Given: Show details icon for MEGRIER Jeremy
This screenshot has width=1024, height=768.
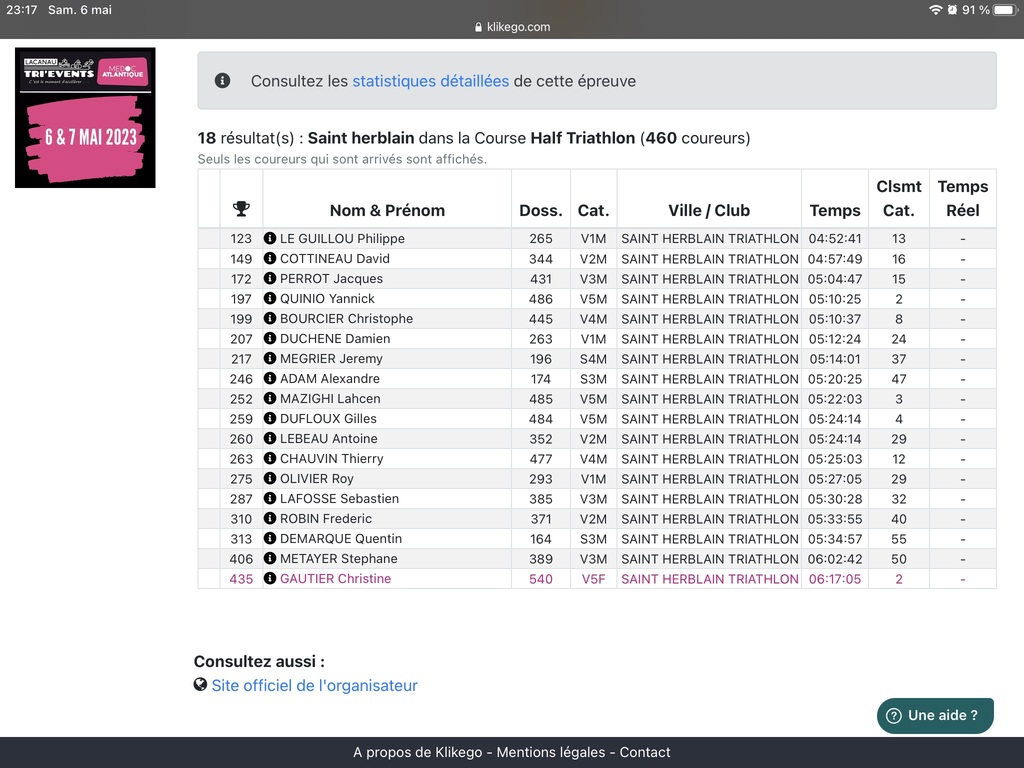Looking at the screenshot, I should (270, 359).
